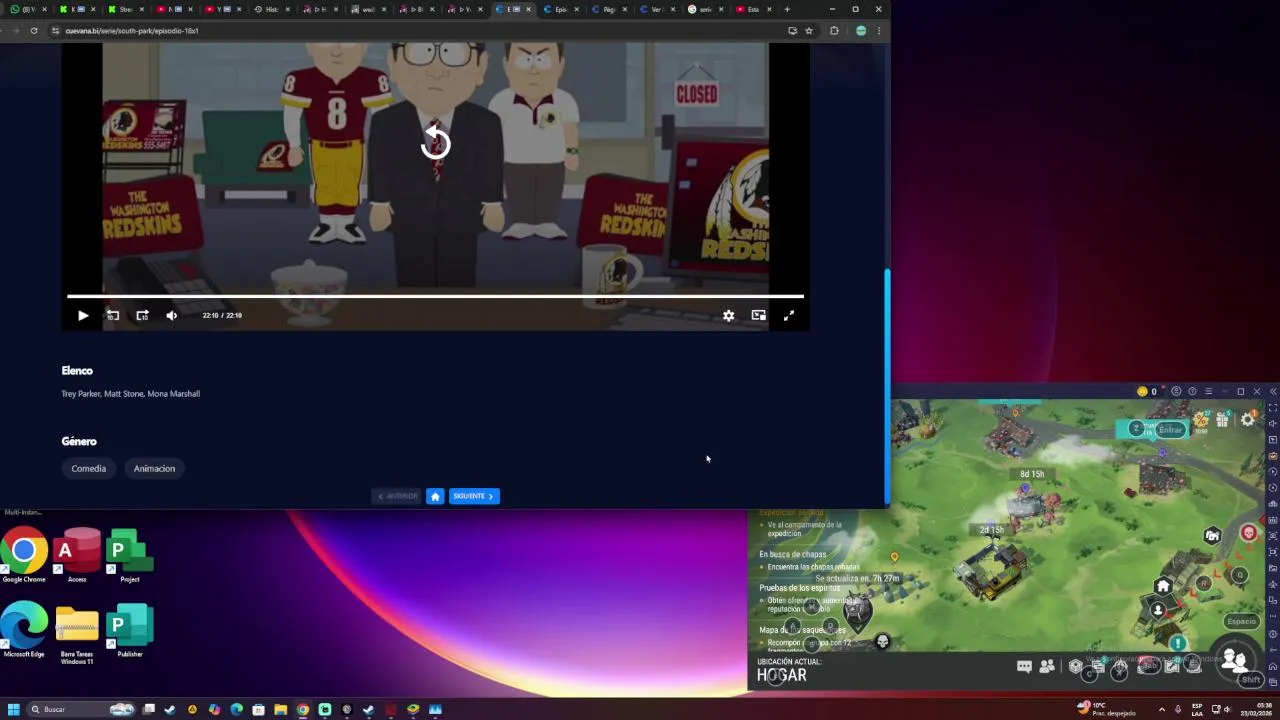Mute the video player volume

tap(172, 315)
